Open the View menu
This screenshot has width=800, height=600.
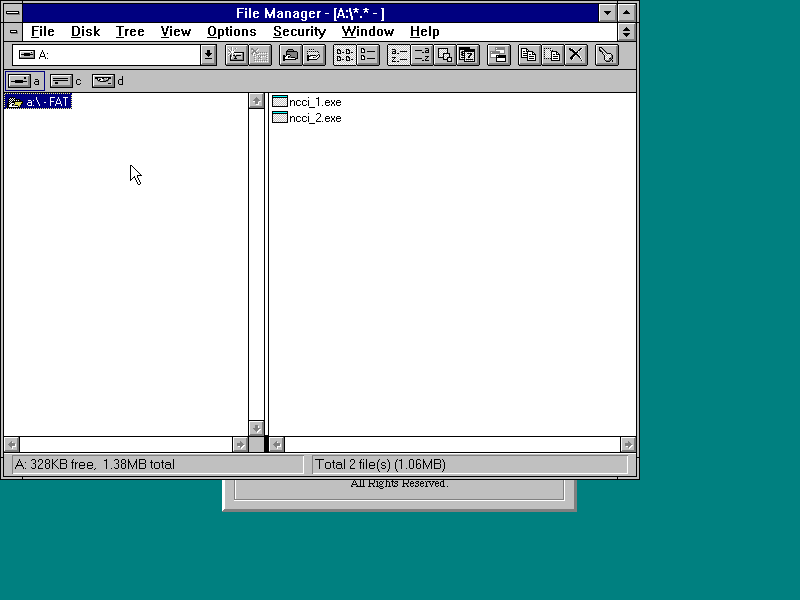(x=176, y=32)
